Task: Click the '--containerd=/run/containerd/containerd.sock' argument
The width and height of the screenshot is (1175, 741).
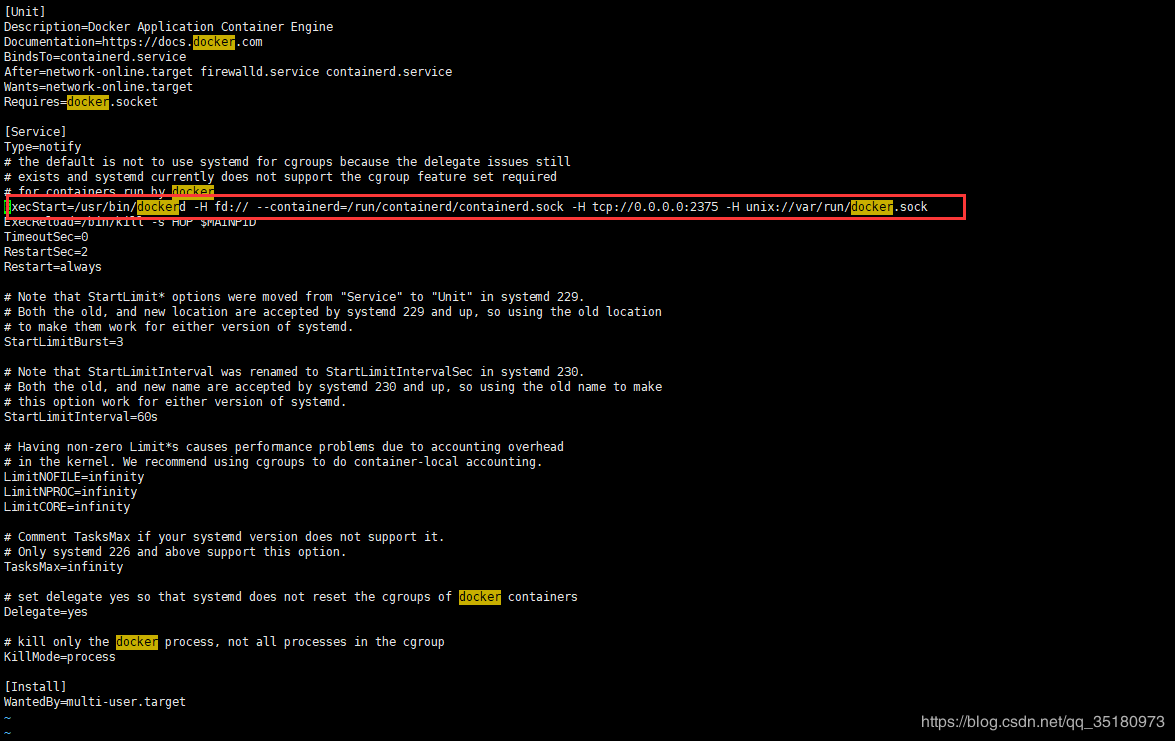Action: click(x=410, y=207)
